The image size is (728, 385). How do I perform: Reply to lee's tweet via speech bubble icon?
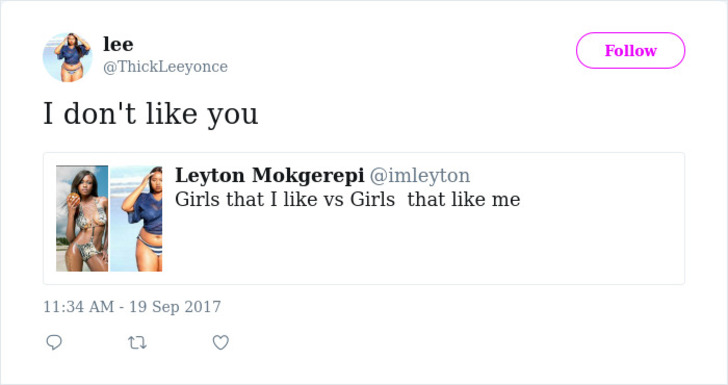pos(54,342)
